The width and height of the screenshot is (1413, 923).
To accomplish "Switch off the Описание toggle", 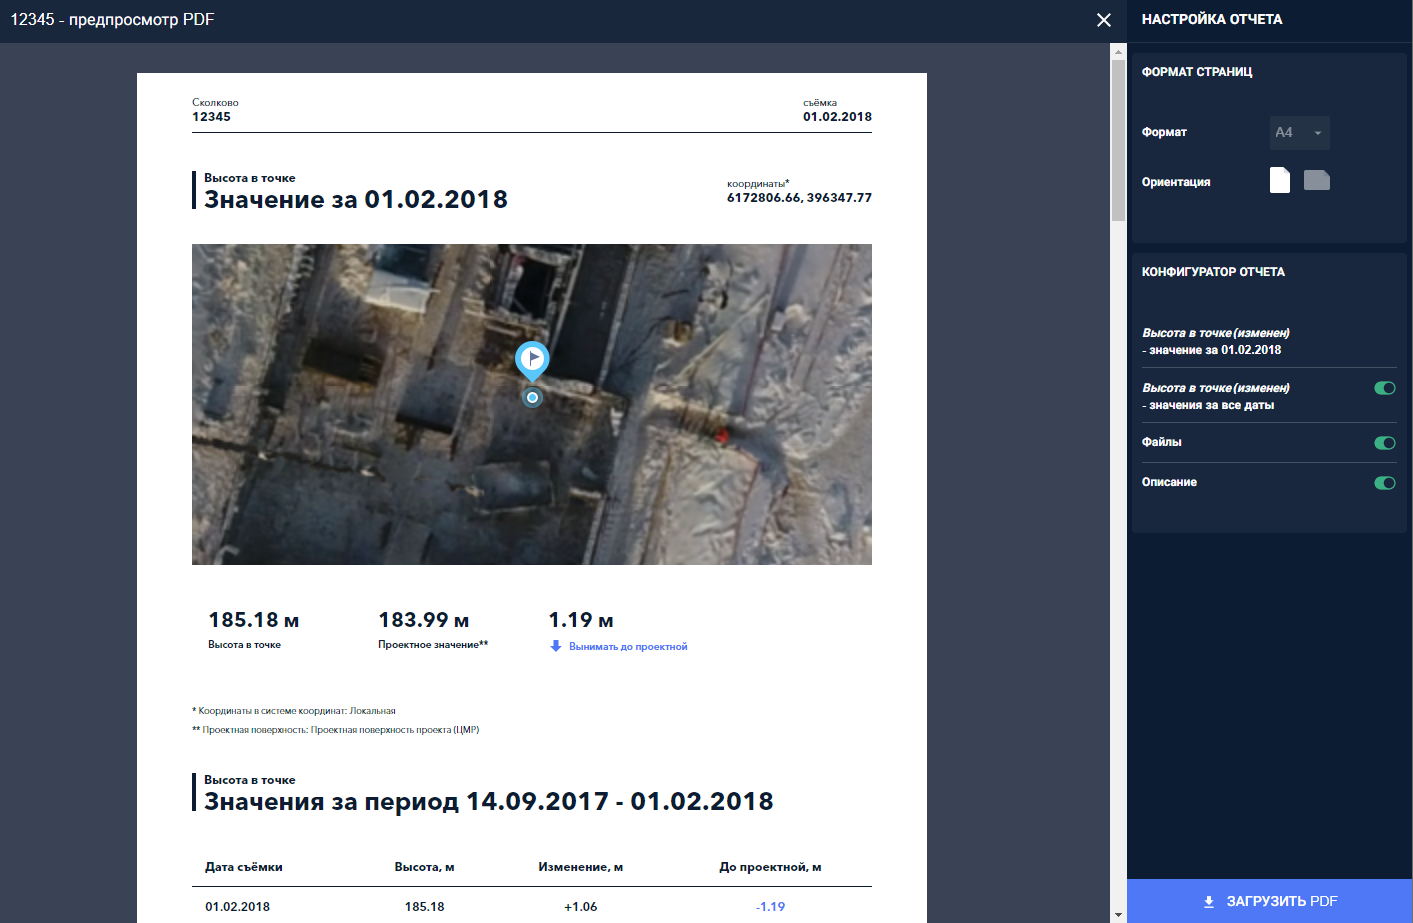I will pos(1384,483).
